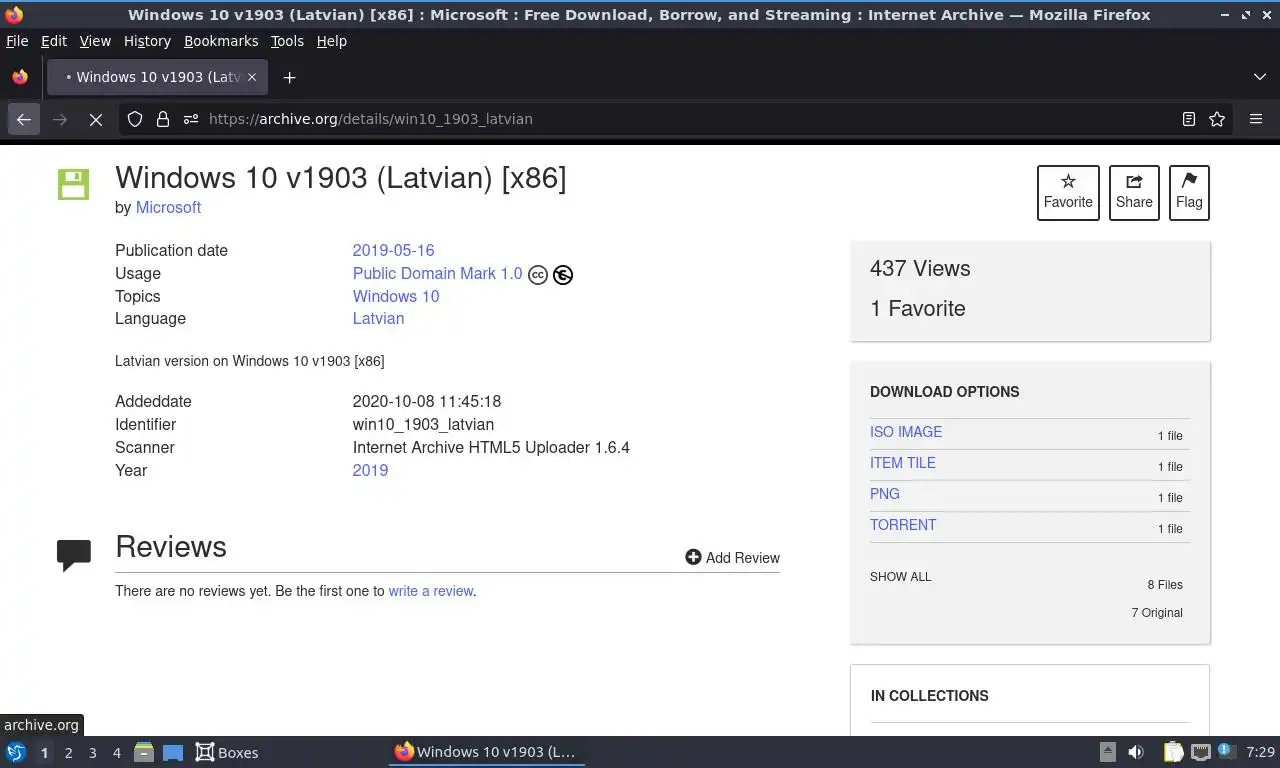Download the PNG file
1280x768 pixels.
[885, 494]
